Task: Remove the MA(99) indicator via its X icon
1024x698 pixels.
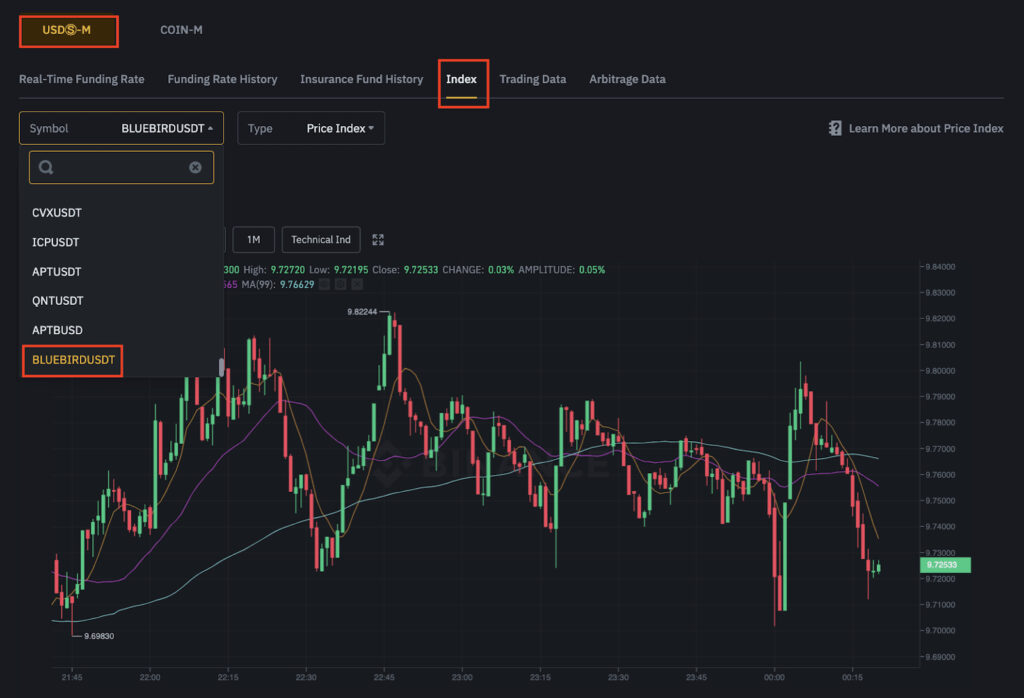Action: point(358,284)
